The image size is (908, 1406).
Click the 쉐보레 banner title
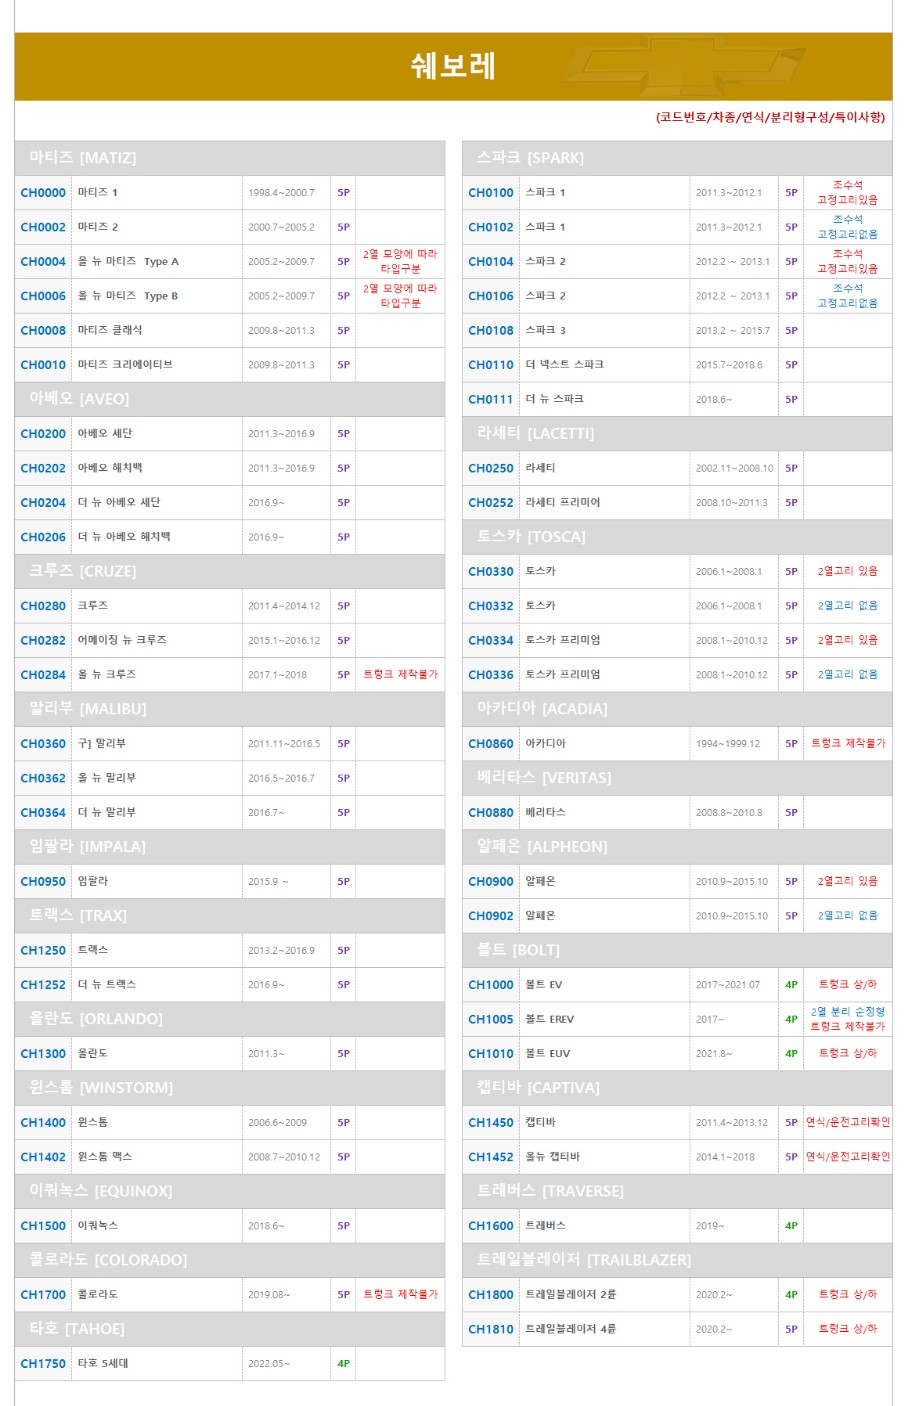point(453,66)
